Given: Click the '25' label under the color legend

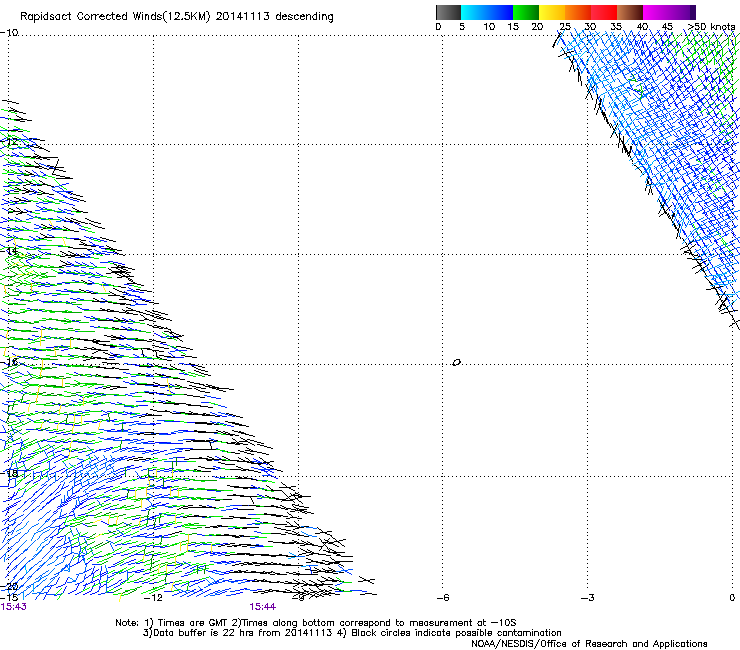Looking at the screenshot, I should pyautogui.click(x=565, y=26).
